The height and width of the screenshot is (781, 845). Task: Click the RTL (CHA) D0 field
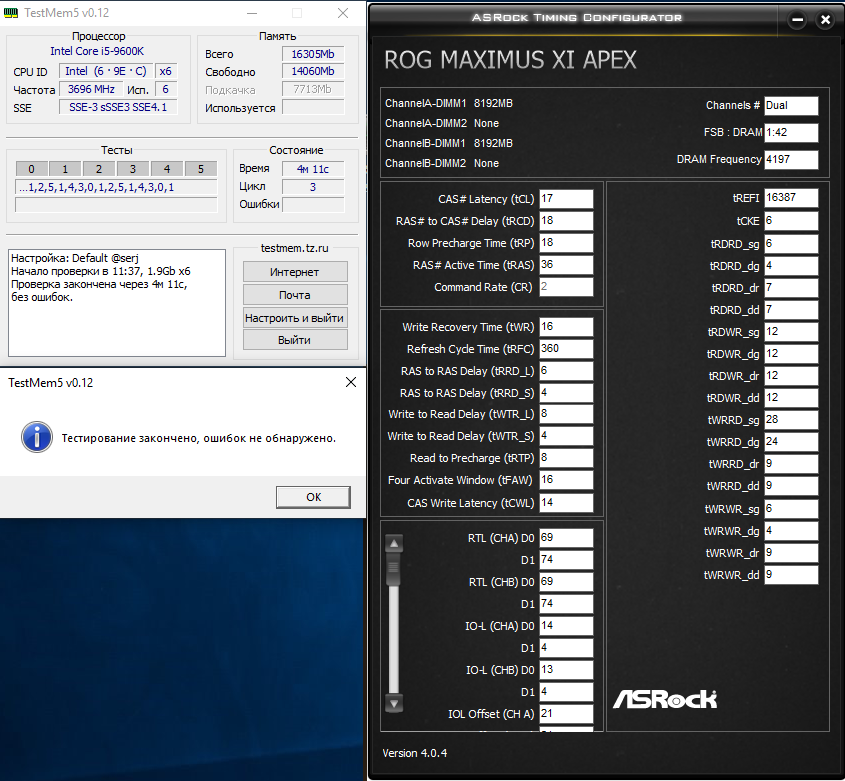tap(566, 538)
